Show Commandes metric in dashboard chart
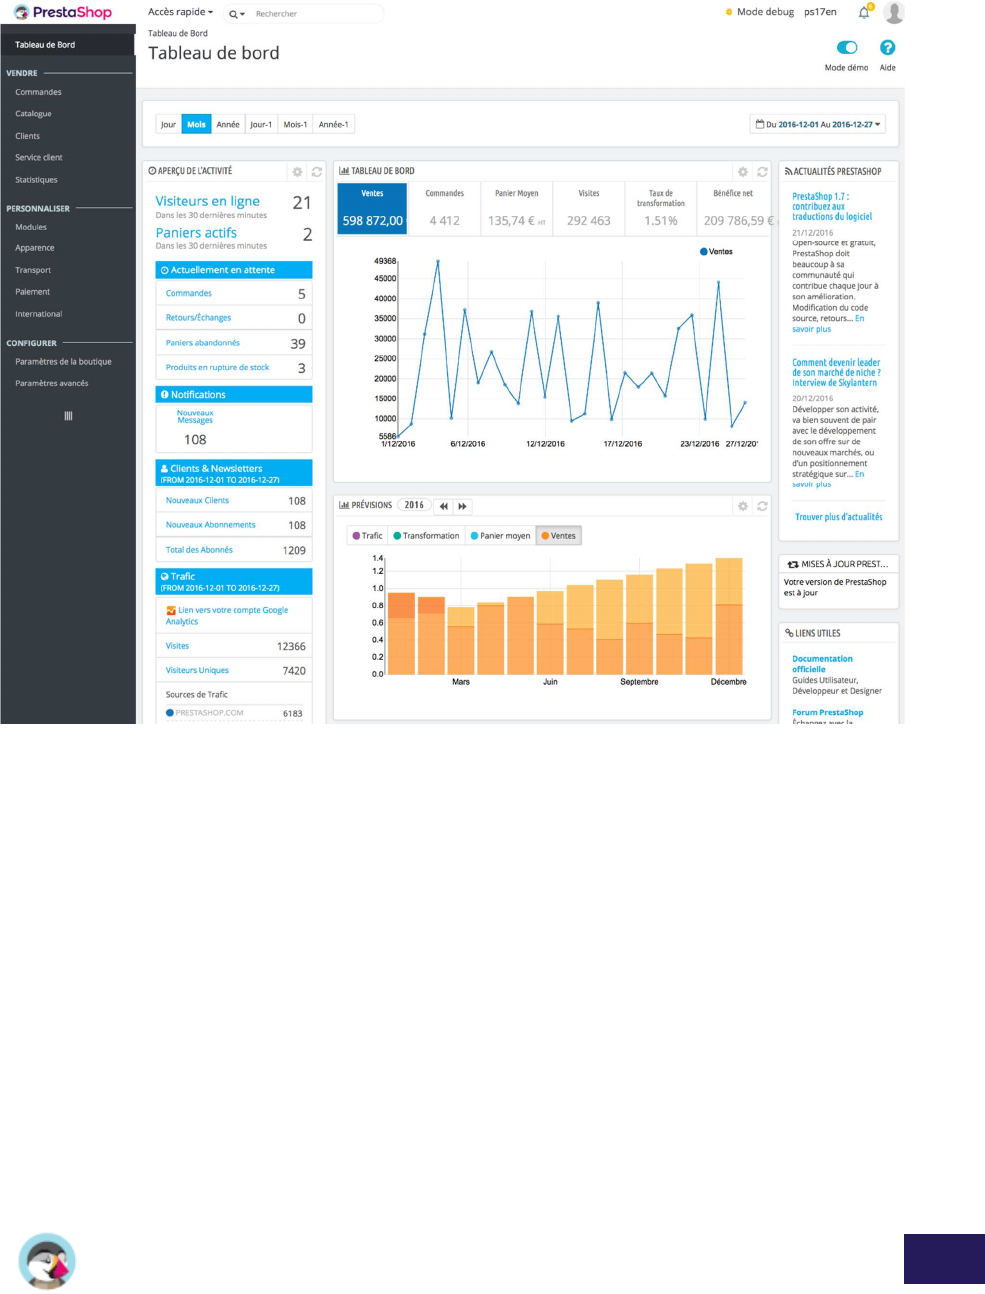This screenshot has height=1294, width=985. (445, 208)
